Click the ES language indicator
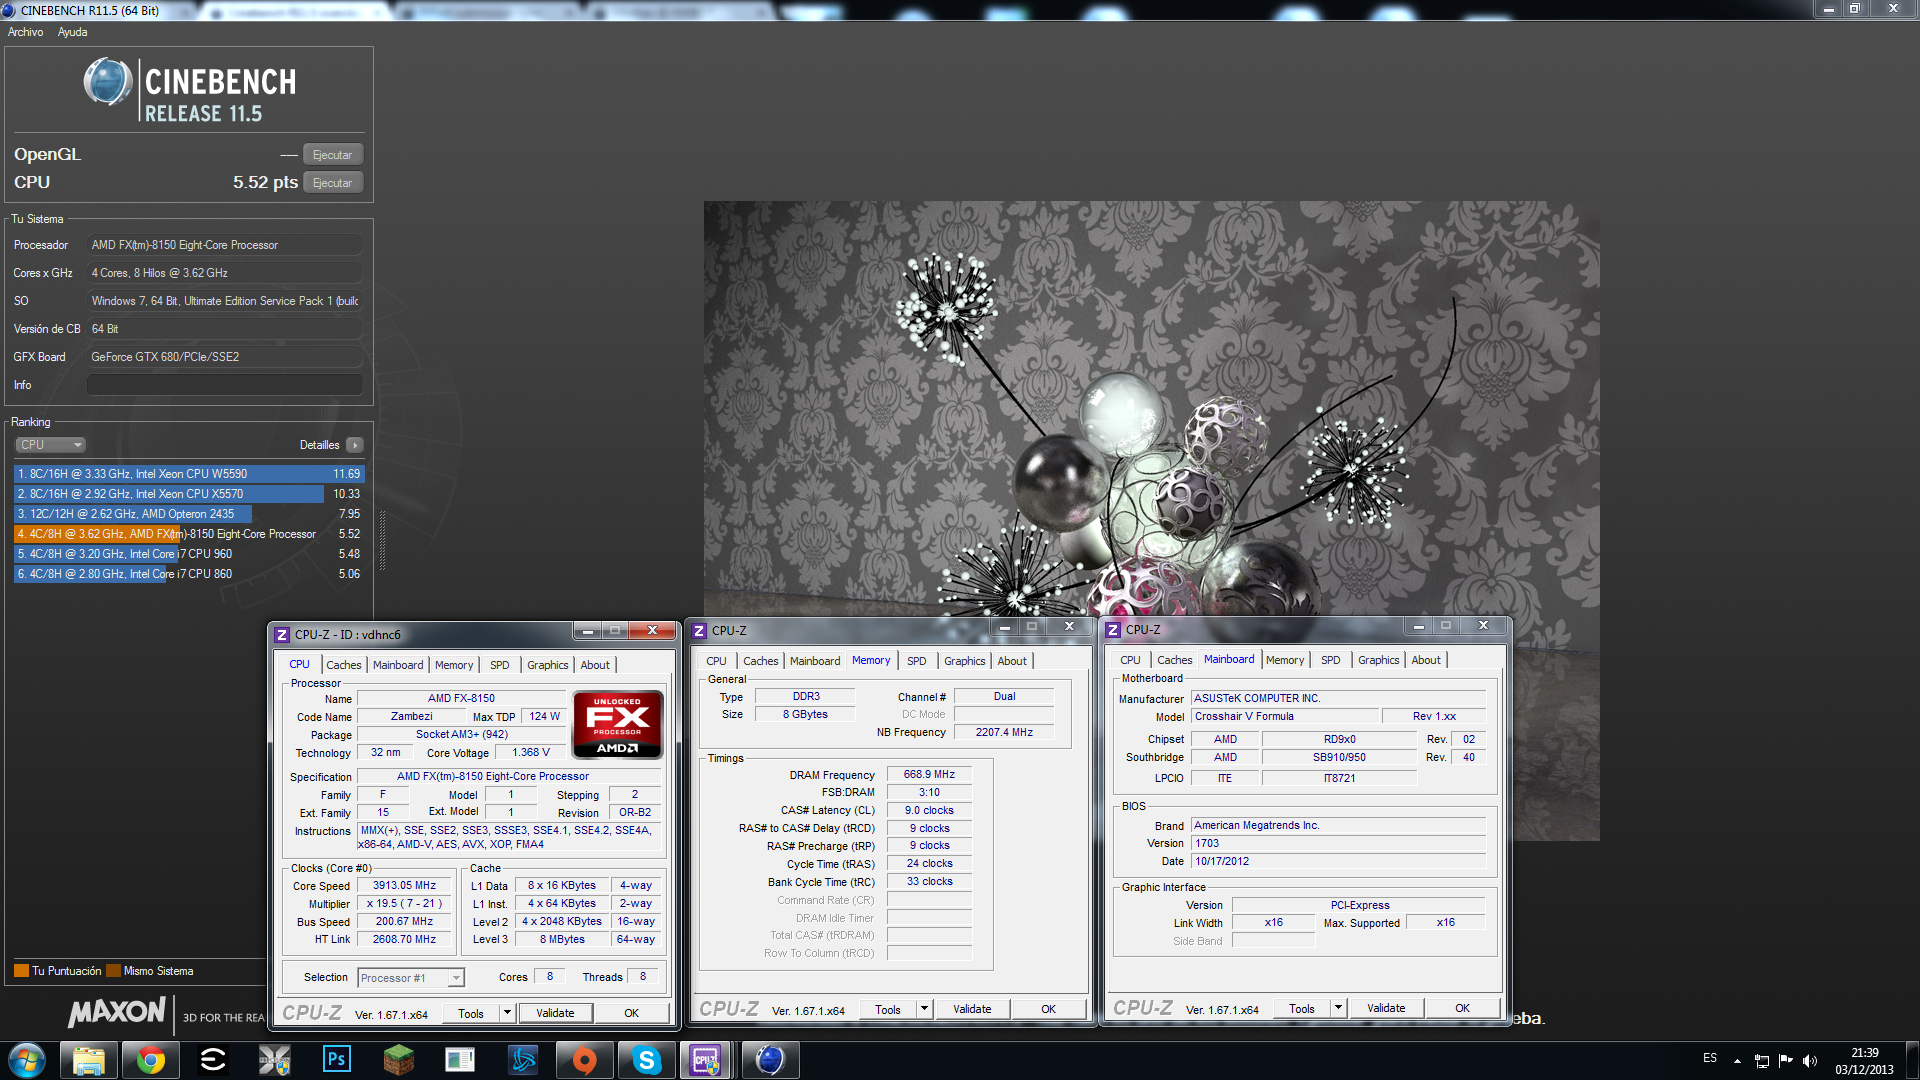The width and height of the screenshot is (1920, 1080). click(x=1710, y=1058)
